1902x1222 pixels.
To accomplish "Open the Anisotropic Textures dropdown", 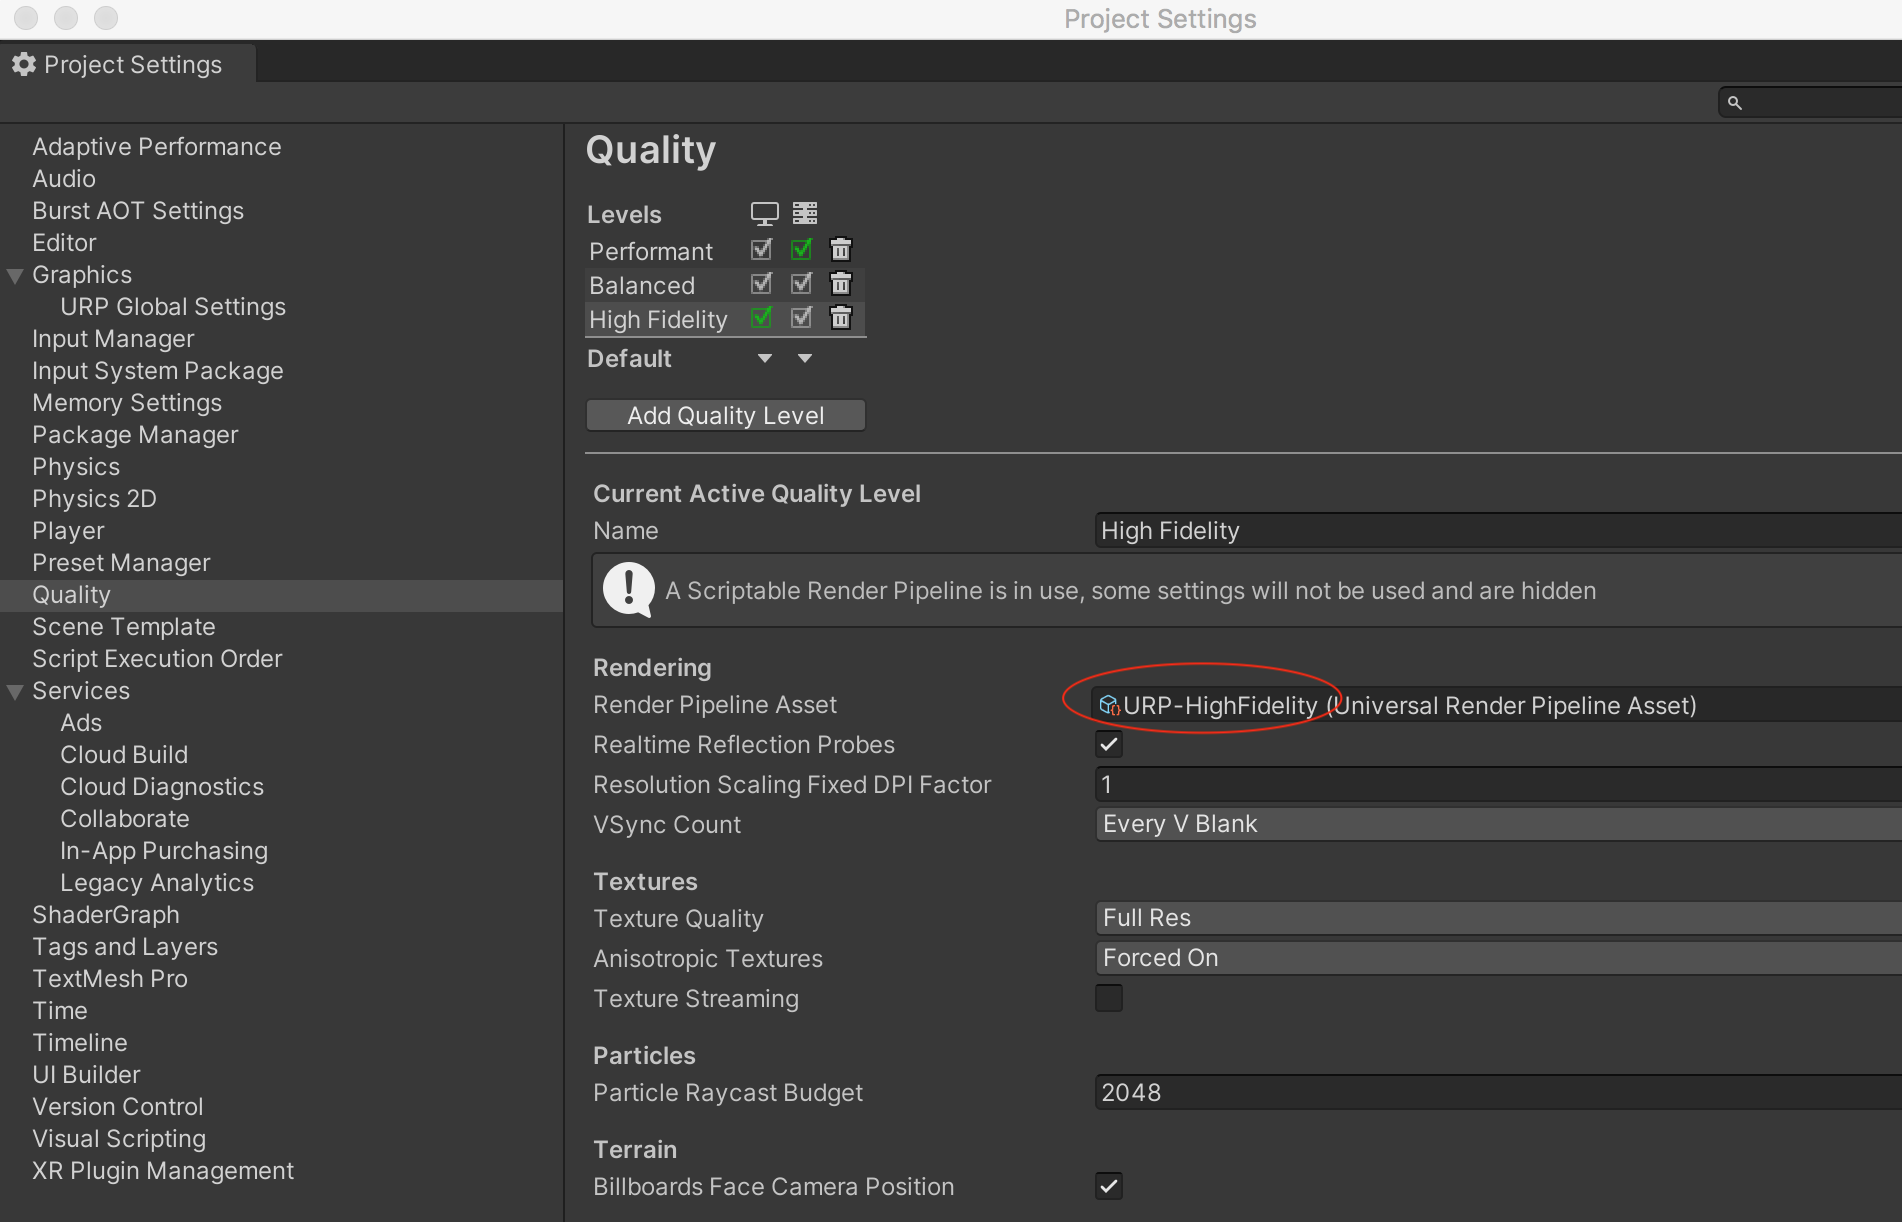I will (x=1497, y=958).
